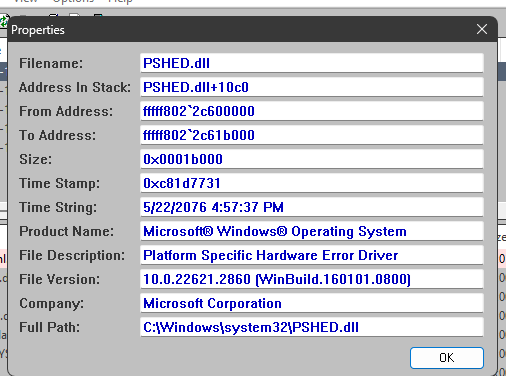506x376 pixels.
Task: Click the Time Stamp: label
Action: [59, 184]
